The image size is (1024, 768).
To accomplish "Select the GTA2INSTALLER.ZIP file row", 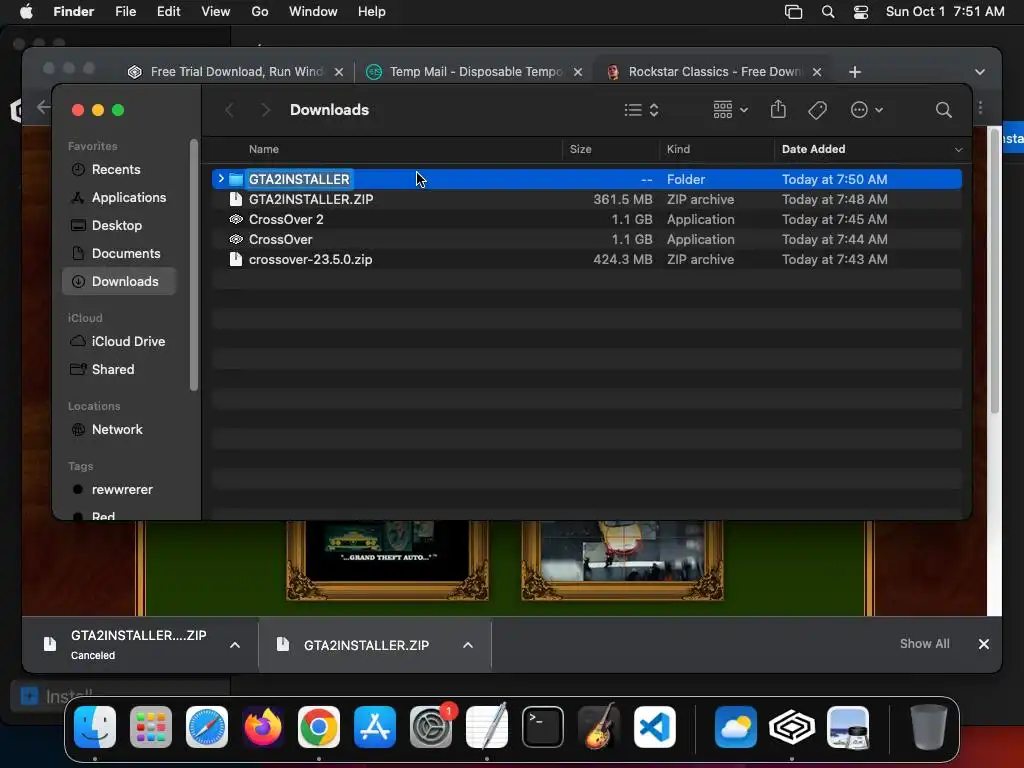I will [x=586, y=199].
